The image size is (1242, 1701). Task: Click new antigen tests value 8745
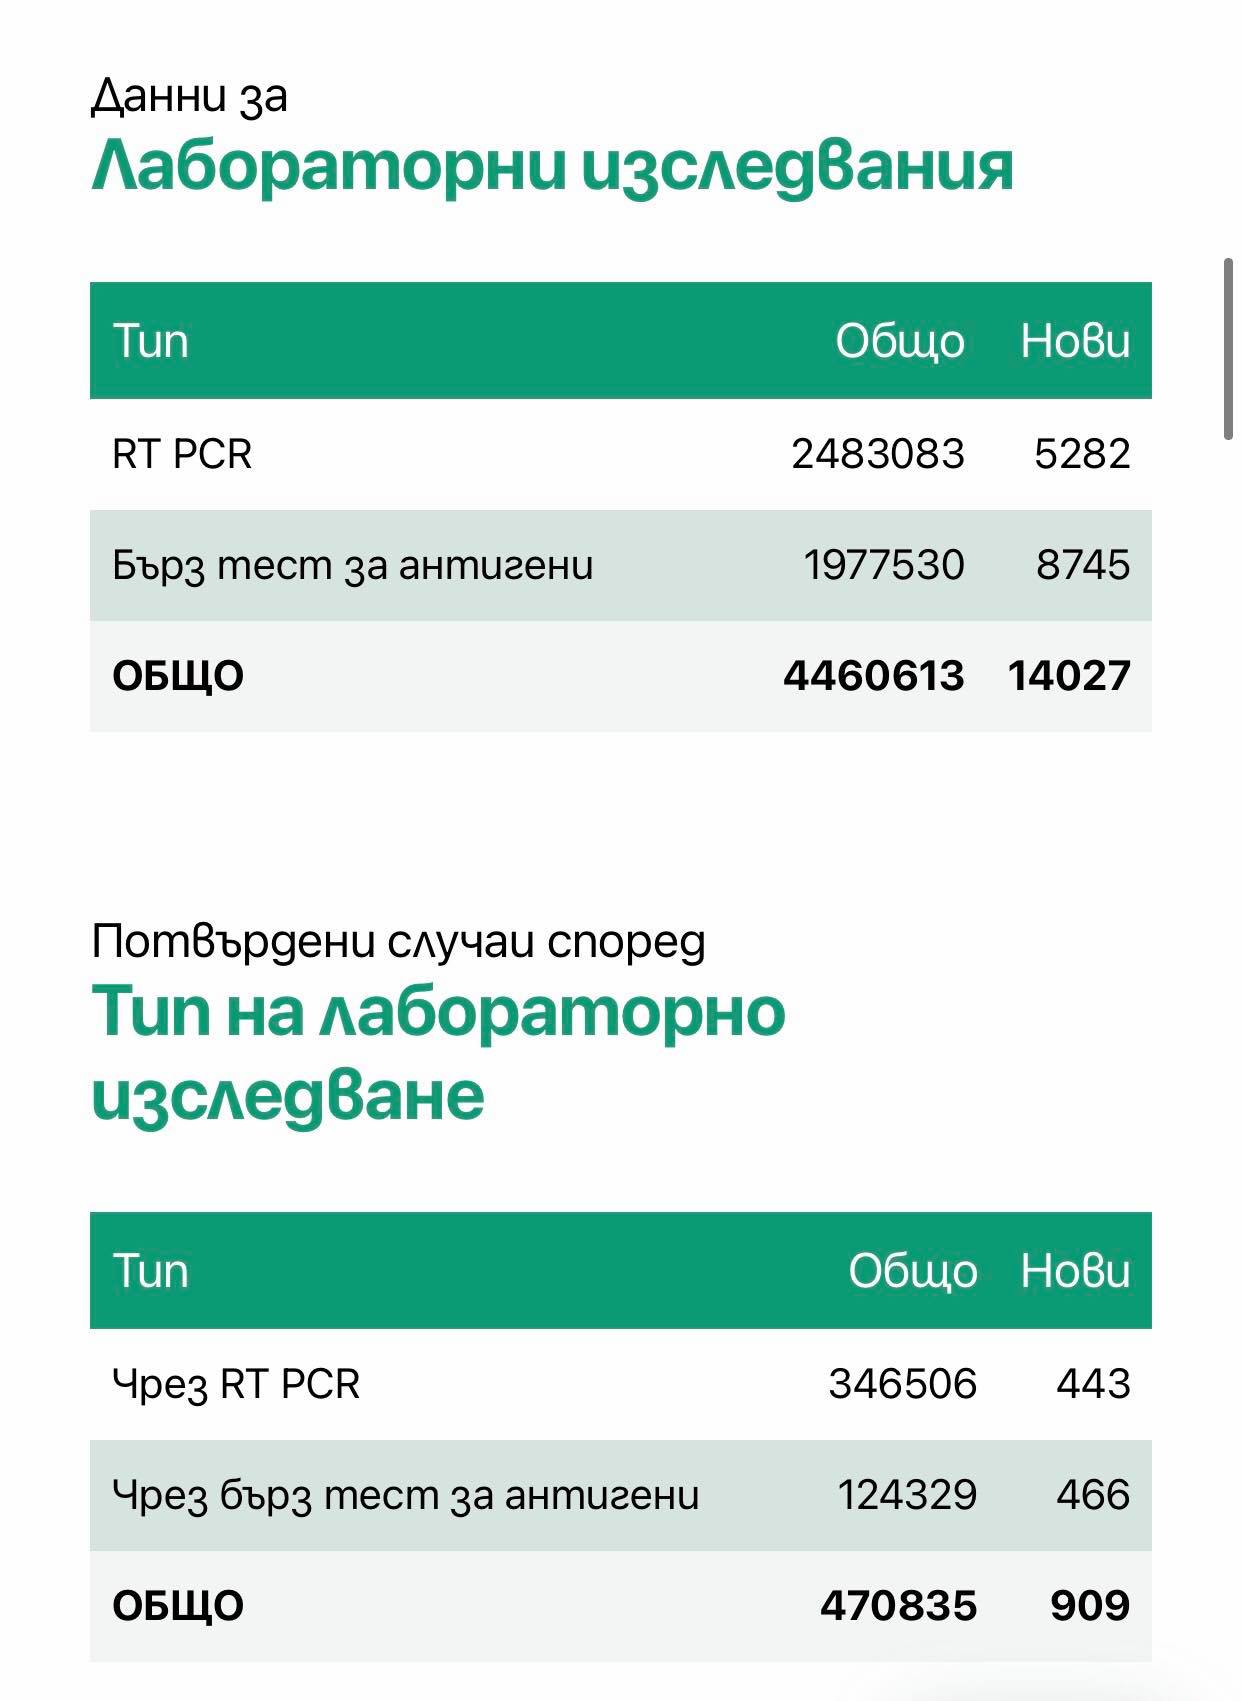pyautogui.click(x=1083, y=565)
